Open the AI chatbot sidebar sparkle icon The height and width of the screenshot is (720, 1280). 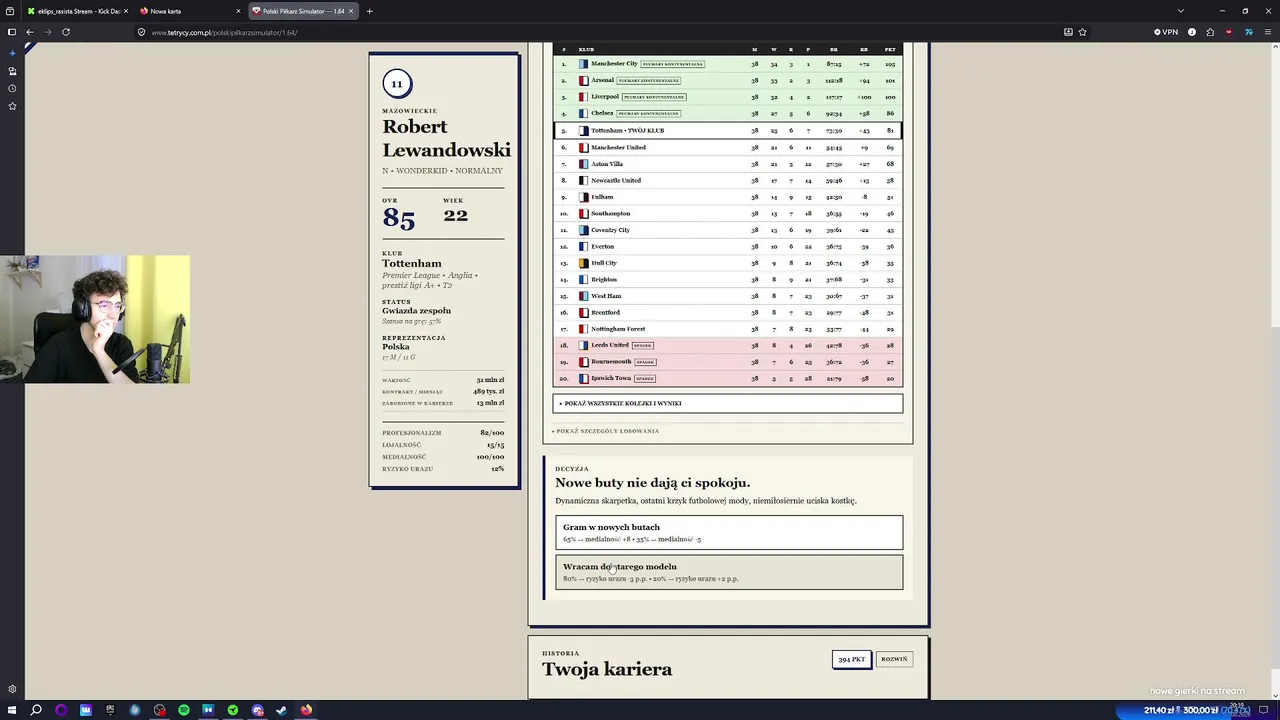pos(12,54)
